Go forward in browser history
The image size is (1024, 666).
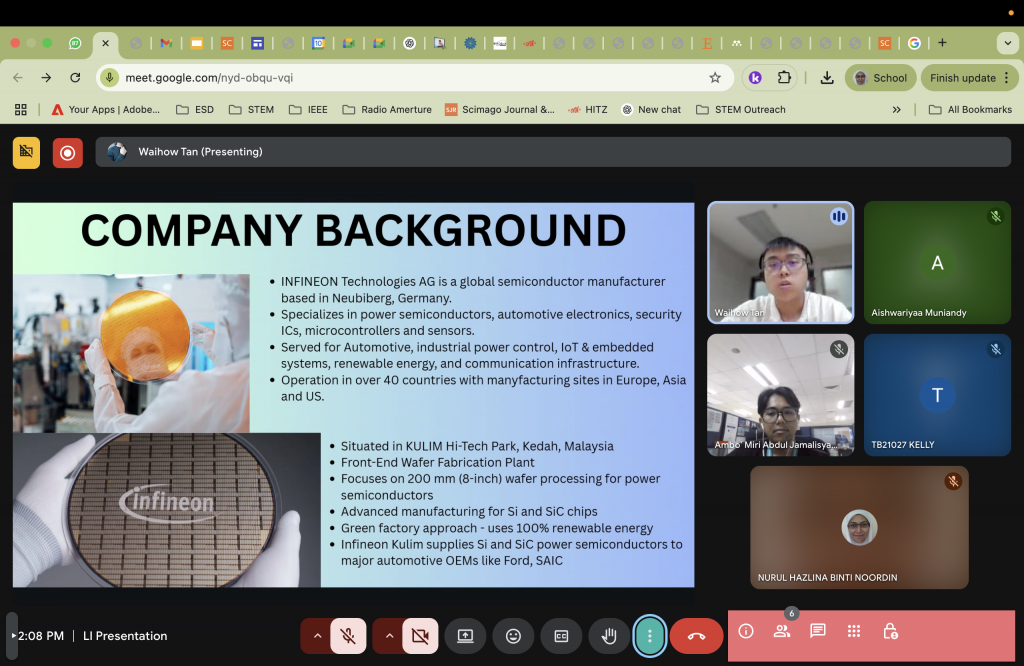point(46,78)
